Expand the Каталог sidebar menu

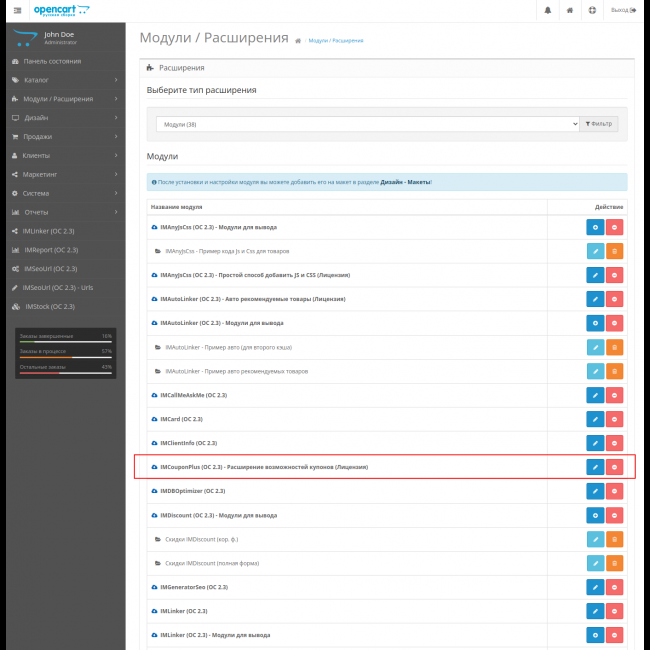click(x=62, y=80)
